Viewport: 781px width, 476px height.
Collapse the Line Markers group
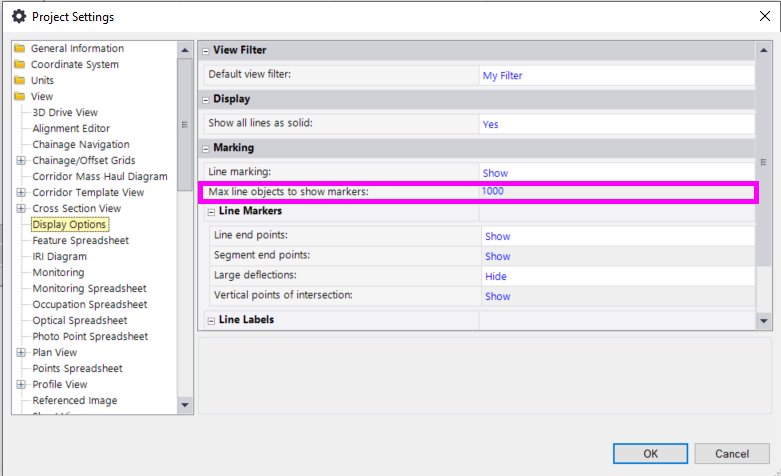pos(211,212)
